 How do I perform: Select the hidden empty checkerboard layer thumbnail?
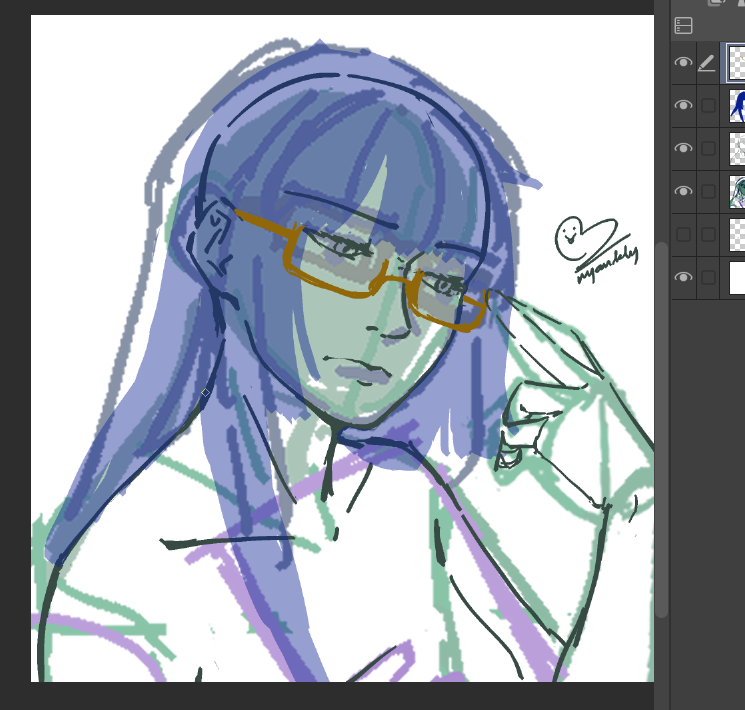click(x=737, y=234)
